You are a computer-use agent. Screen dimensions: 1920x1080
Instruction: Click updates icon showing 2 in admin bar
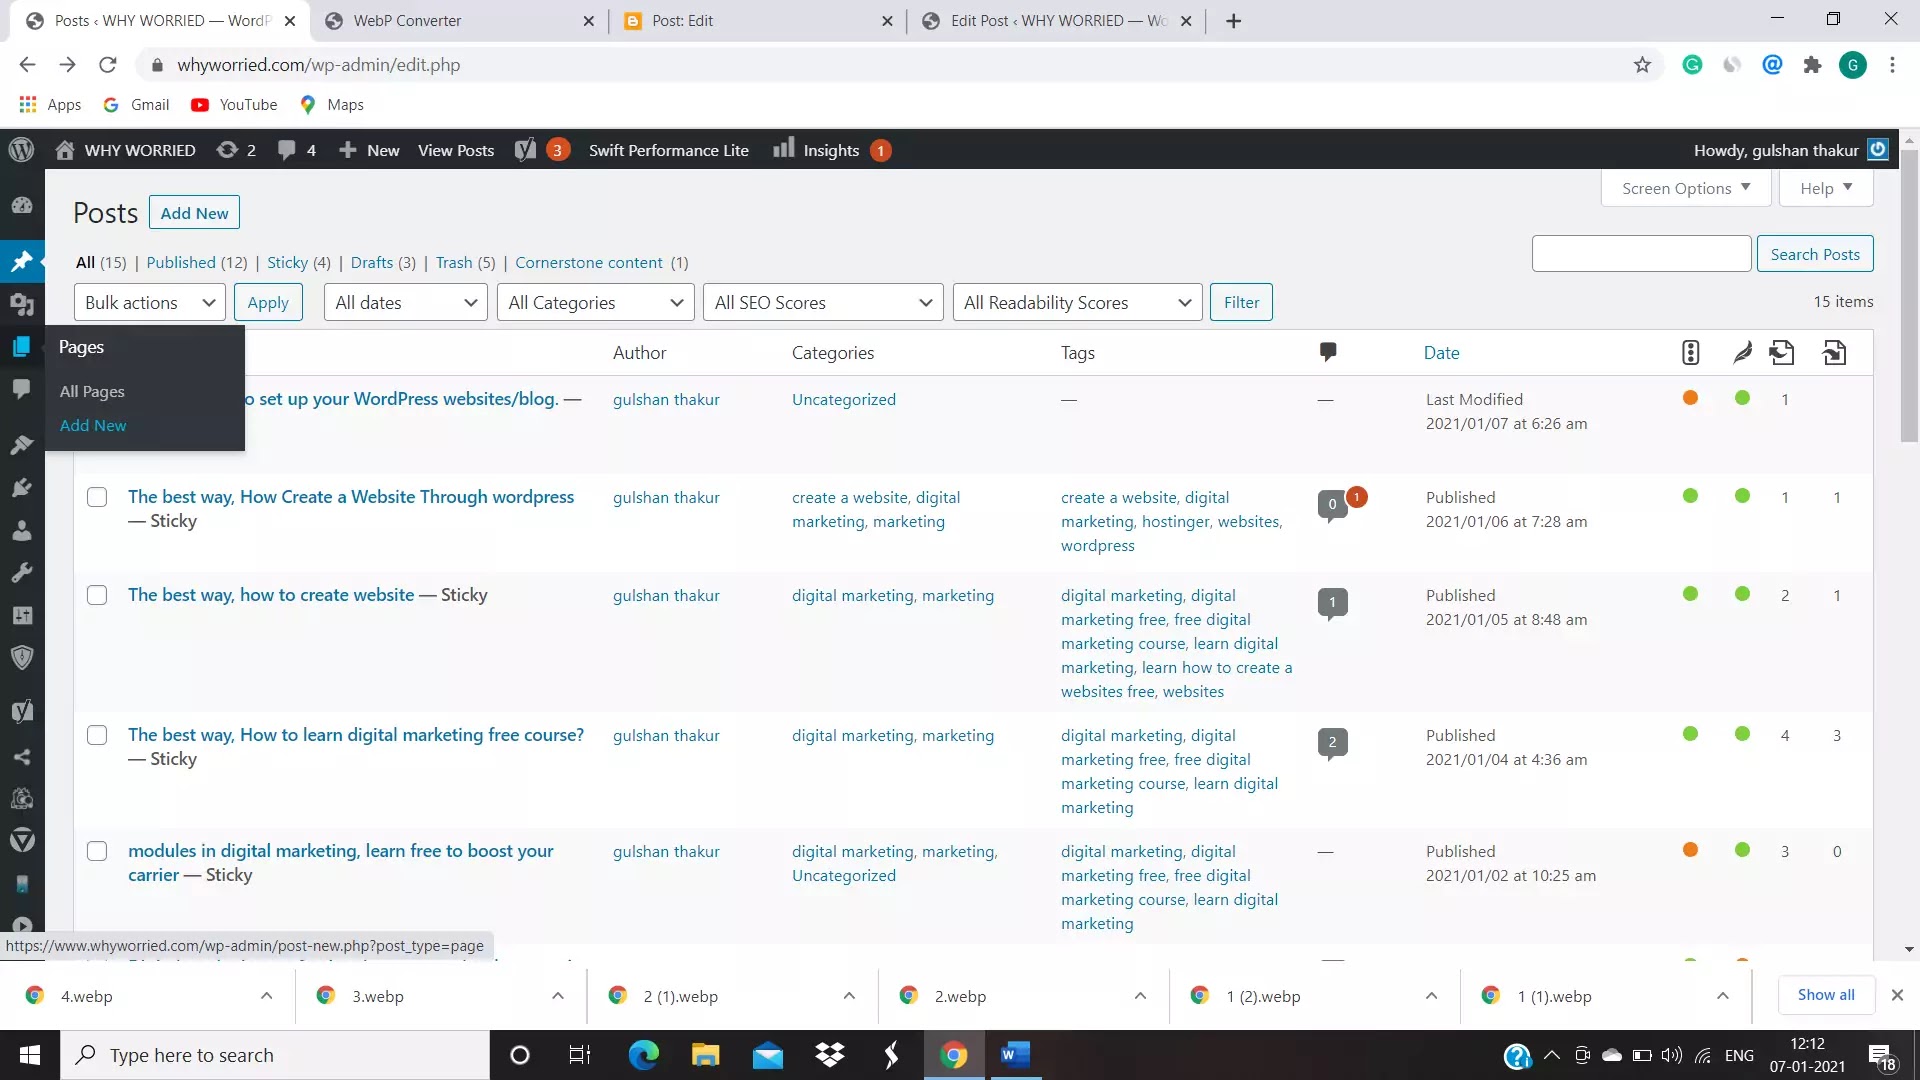point(236,150)
